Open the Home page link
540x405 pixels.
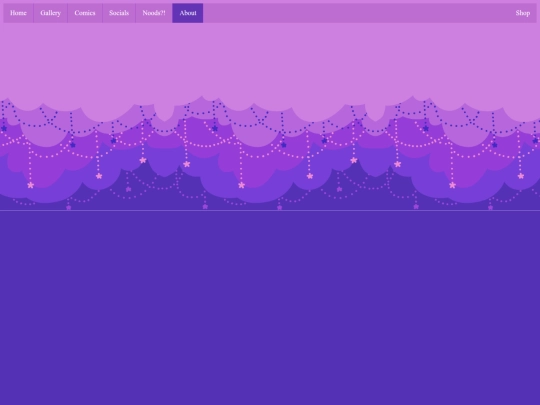coord(18,13)
